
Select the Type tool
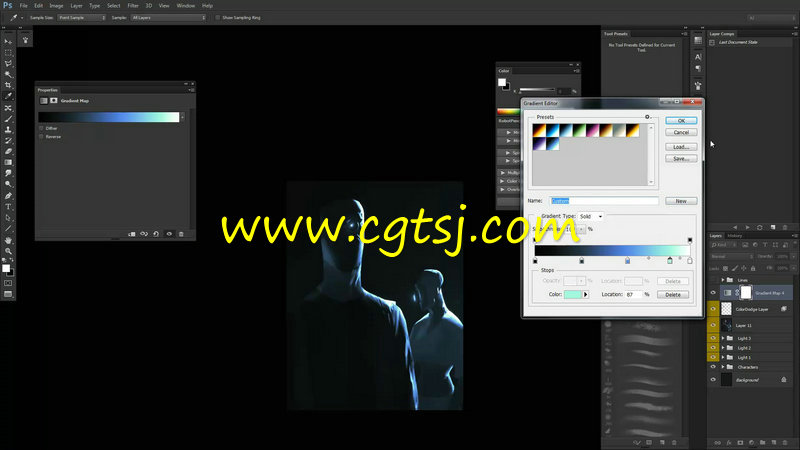pos(8,207)
